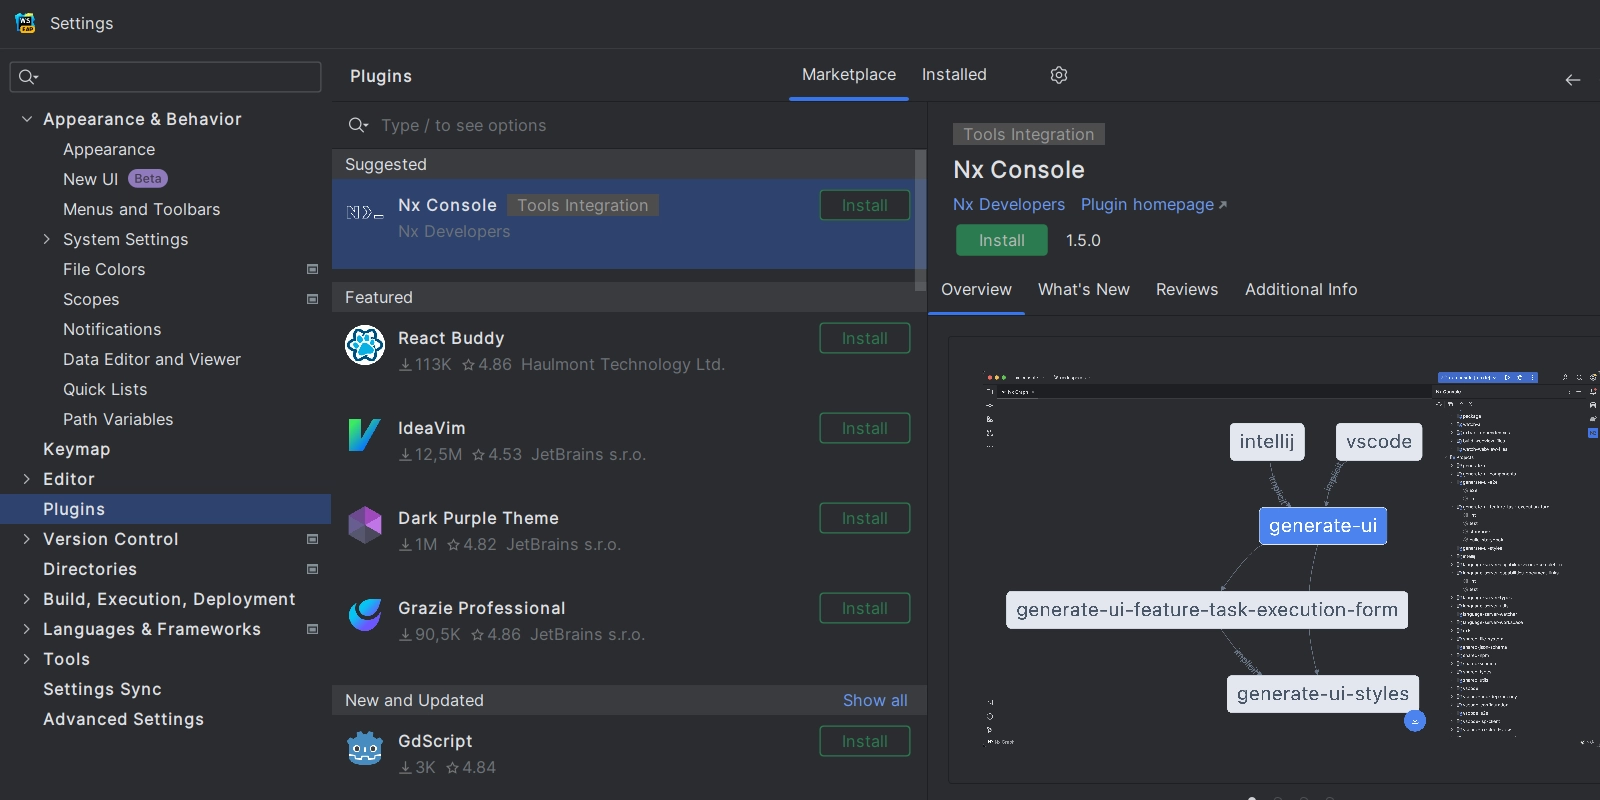Select Appearance in the settings tree
The height and width of the screenshot is (800, 1600).
pyautogui.click(x=109, y=149)
